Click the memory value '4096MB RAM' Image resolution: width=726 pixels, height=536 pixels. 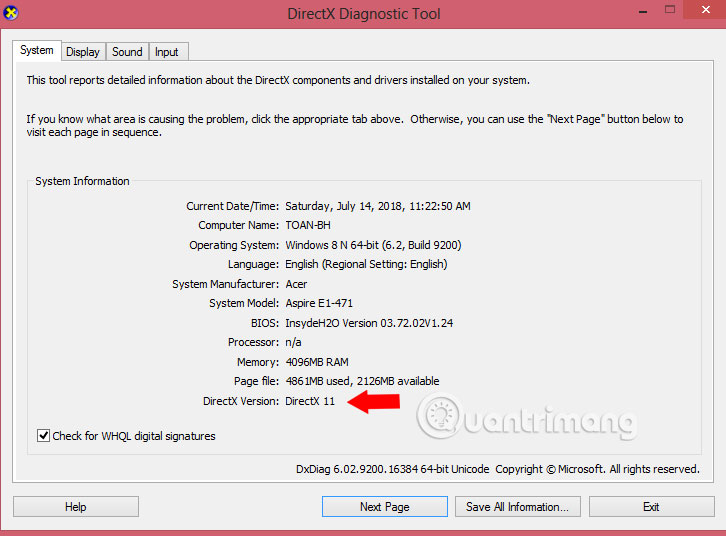(x=317, y=362)
